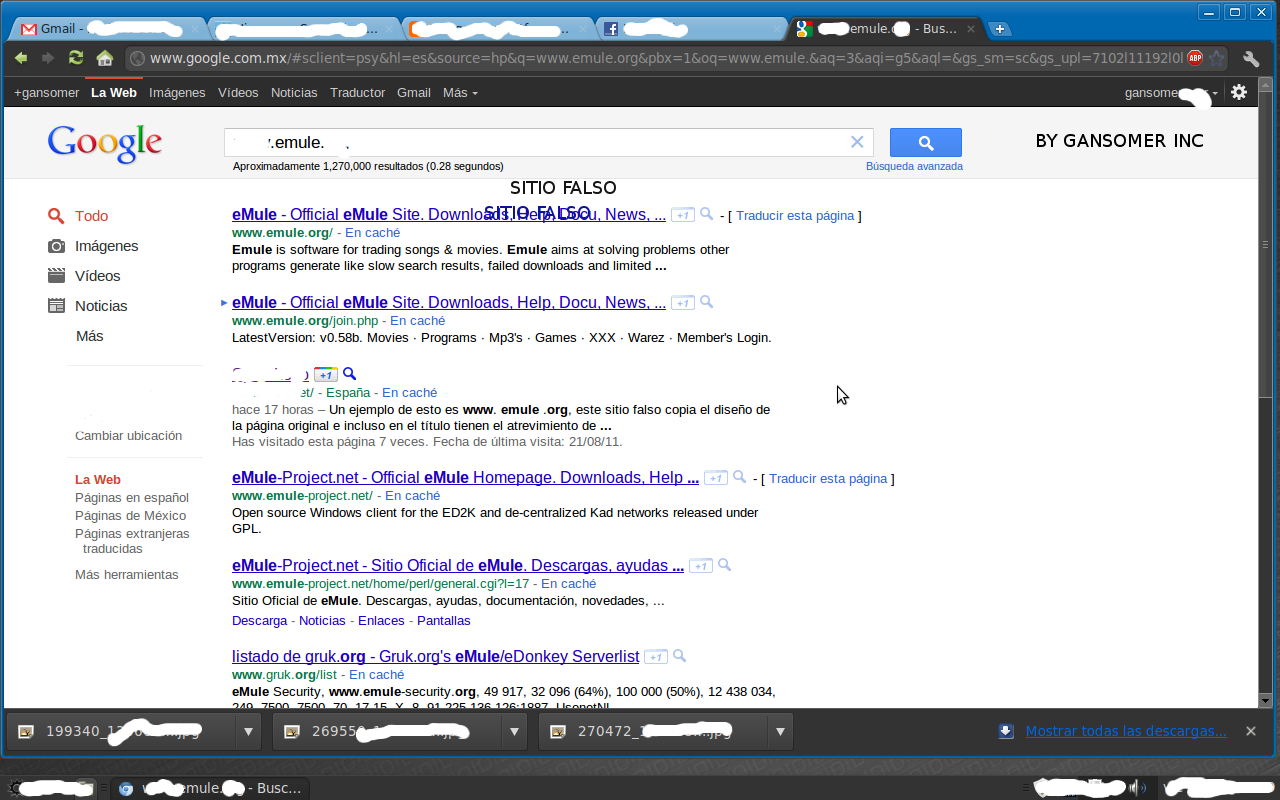Open a new browser tab with the plus icon
The height and width of the screenshot is (800, 1280).
coord(999,29)
